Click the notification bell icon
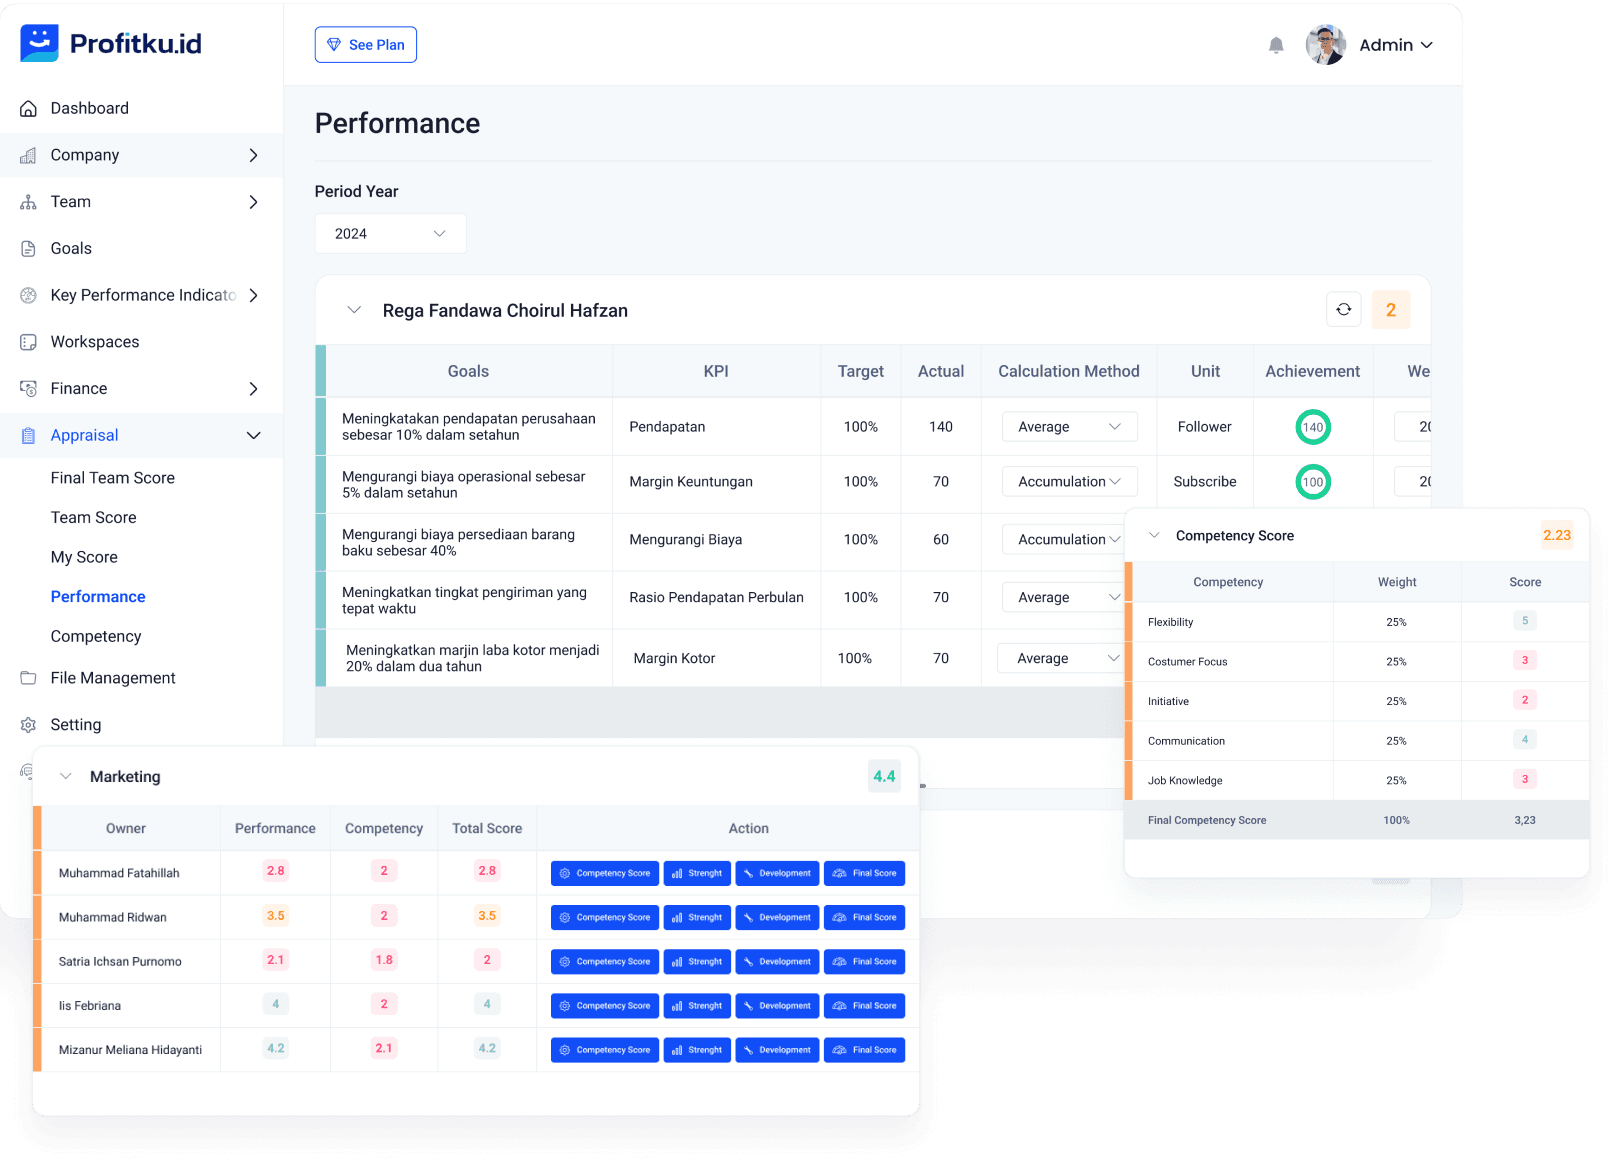 1276,45
